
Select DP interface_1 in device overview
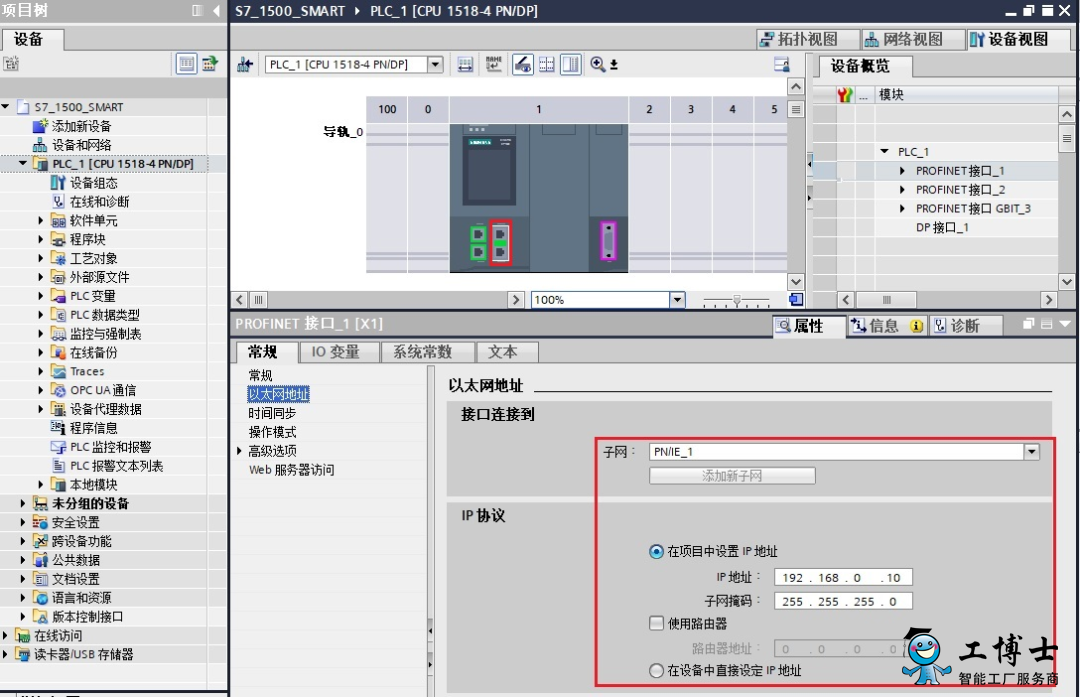click(x=942, y=227)
